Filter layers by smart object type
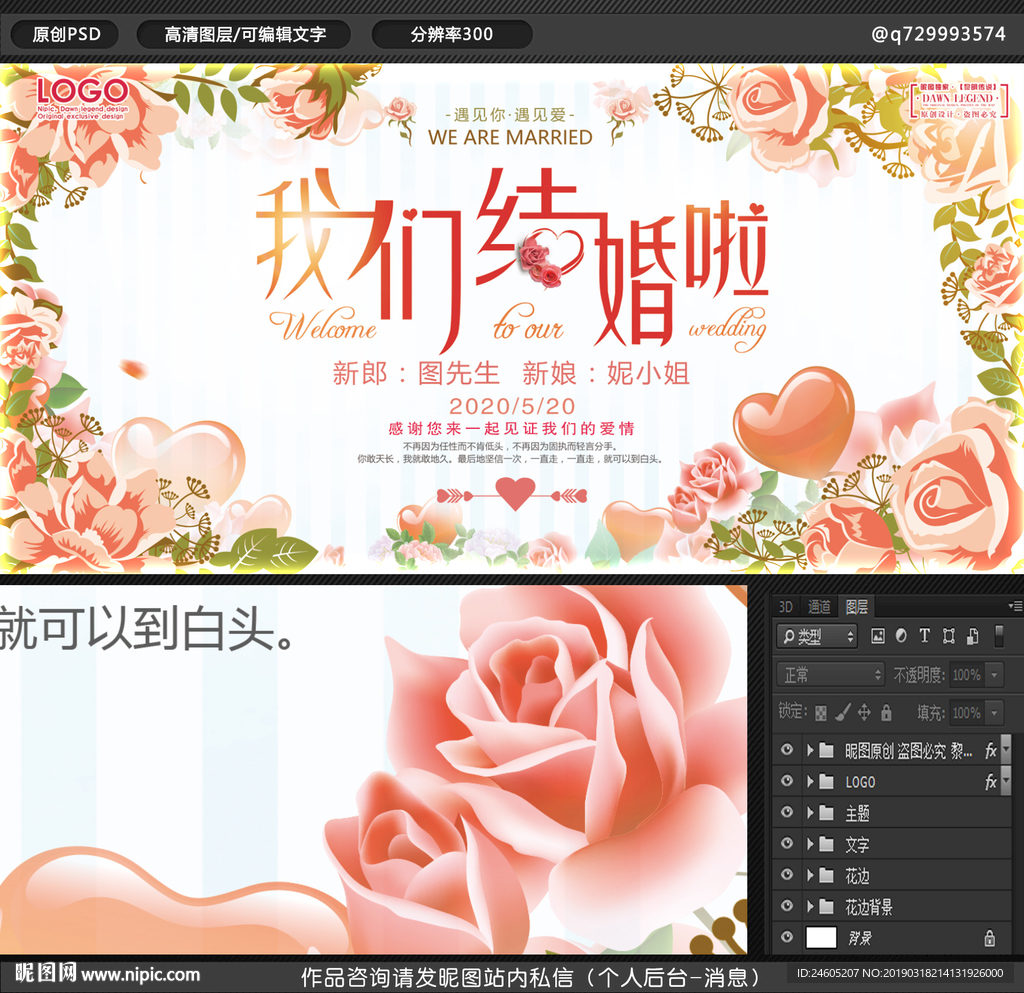The height and width of the screenshot is (993, 1024). 971,636
